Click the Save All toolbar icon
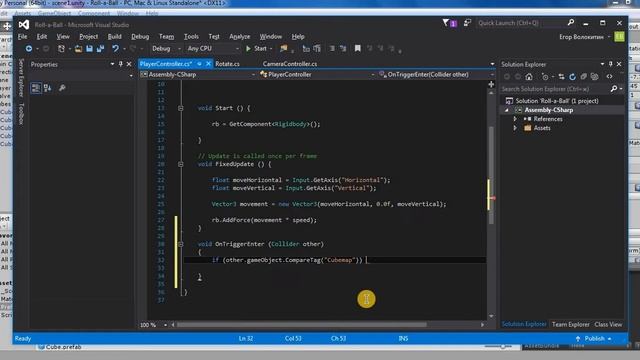 click(x=100, y=49)
